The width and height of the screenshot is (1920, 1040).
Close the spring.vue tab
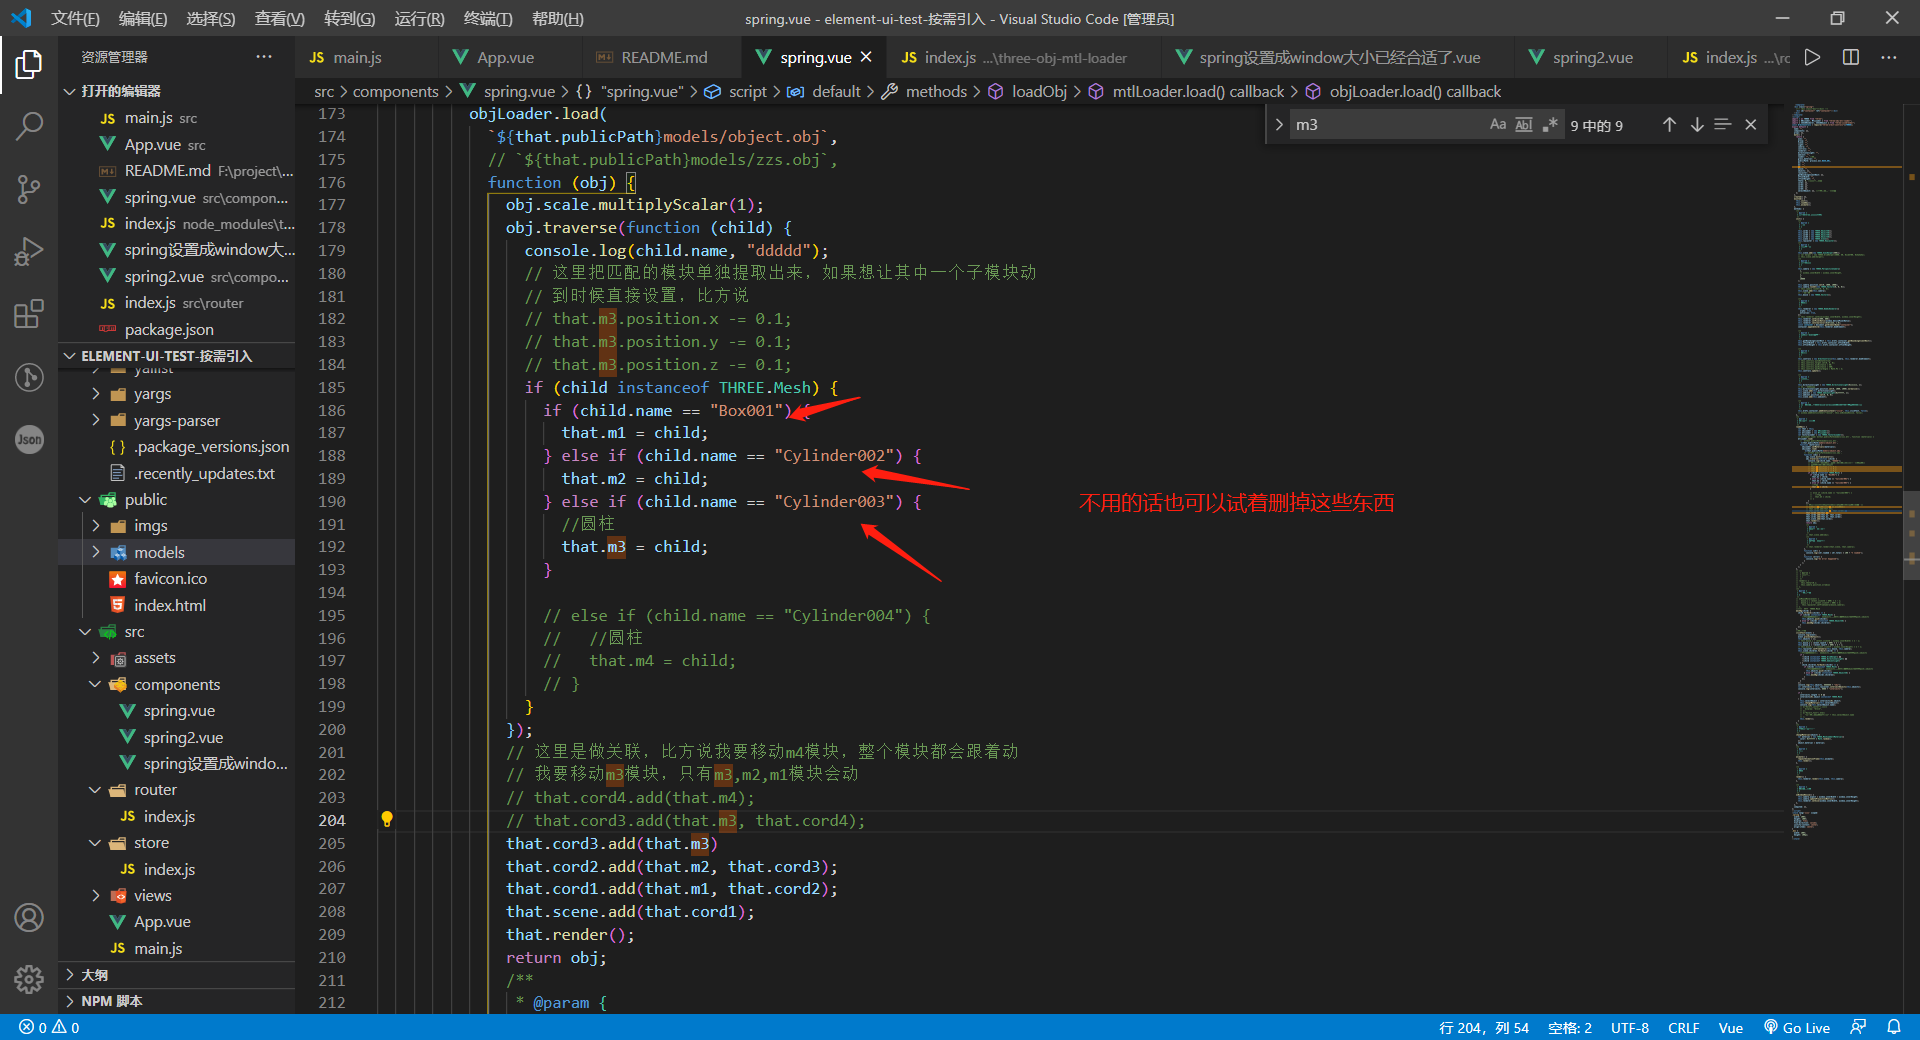click(x=866, y=57)
